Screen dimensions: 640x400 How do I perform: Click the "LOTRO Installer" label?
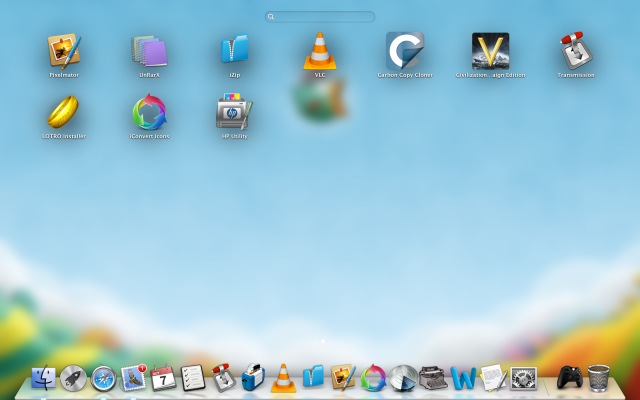pyautogui.click(x=64, y=136)
